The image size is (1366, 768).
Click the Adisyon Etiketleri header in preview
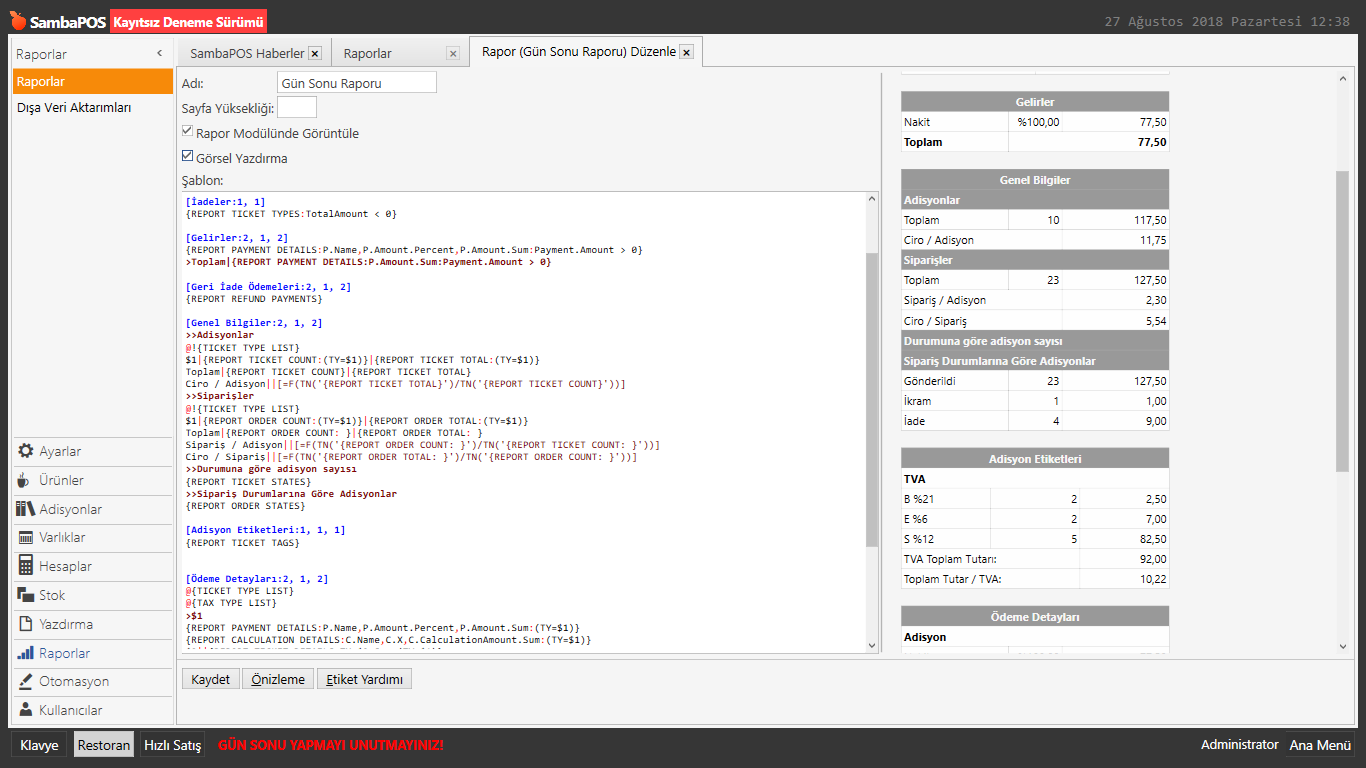click(1035, 459)
